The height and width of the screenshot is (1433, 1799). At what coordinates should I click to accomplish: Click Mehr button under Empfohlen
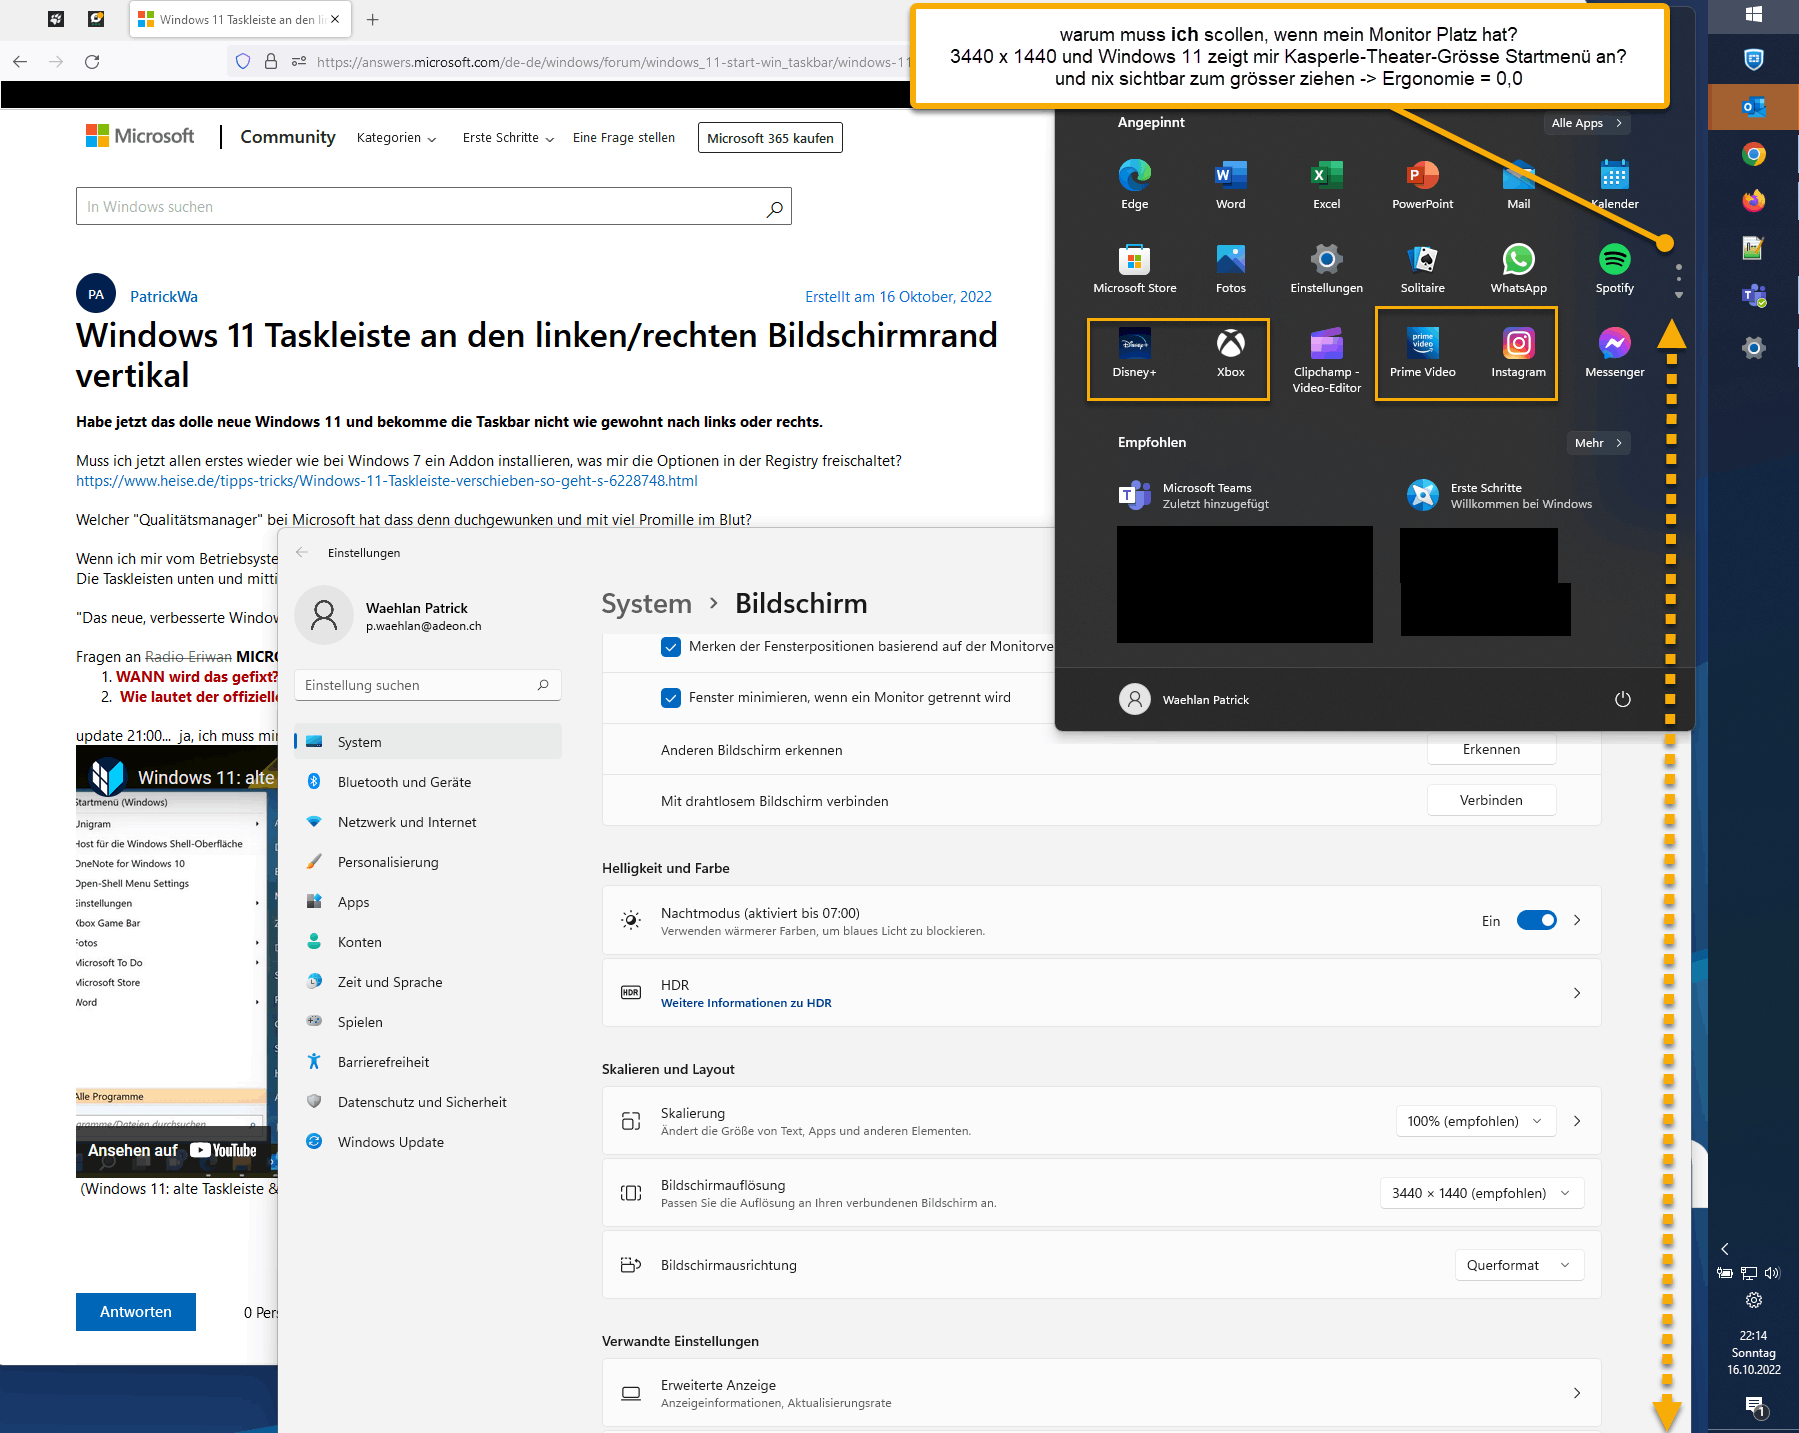point(1597,443)
